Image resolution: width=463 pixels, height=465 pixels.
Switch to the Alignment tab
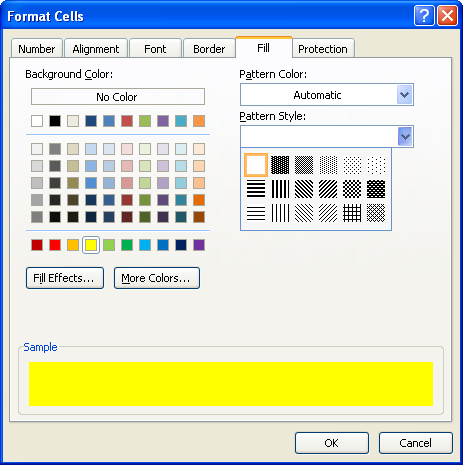(96, 49)
